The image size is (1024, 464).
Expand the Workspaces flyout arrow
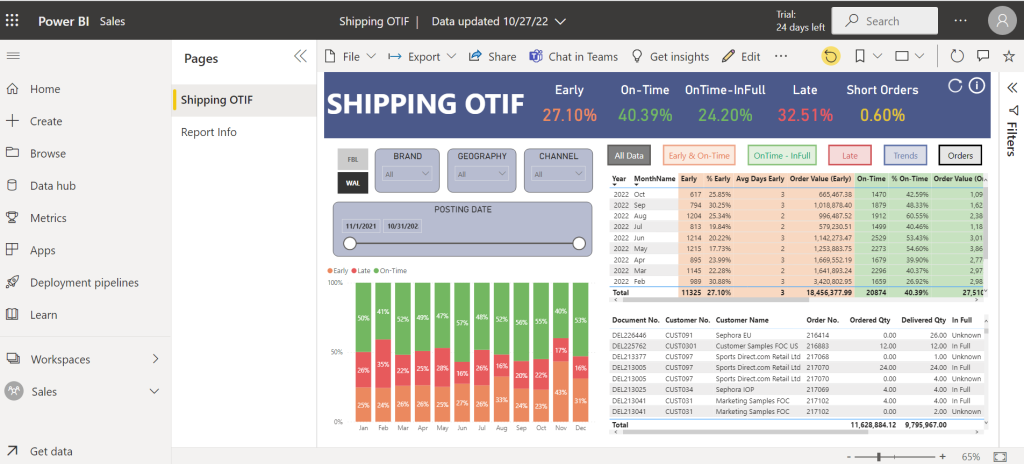point(155,359)
